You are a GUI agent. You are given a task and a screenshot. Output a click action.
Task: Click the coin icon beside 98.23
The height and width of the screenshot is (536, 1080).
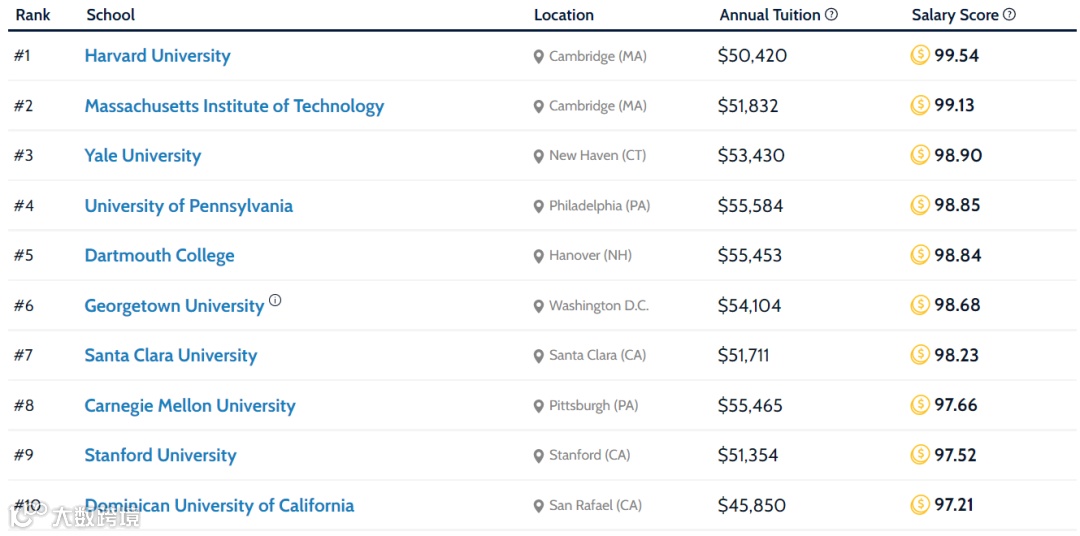point(920,355)
